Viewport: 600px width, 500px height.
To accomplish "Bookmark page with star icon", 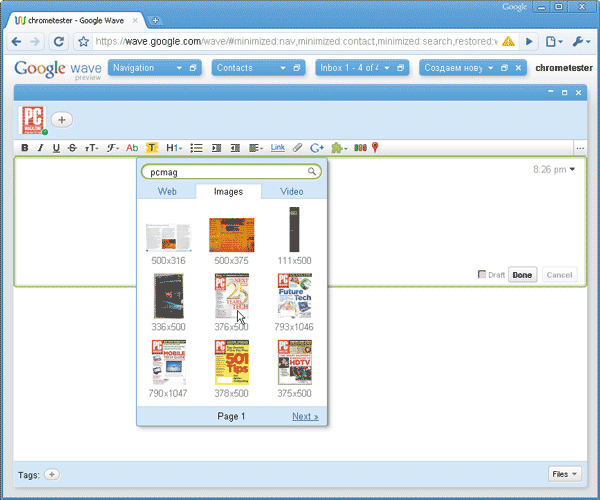I will [83, 41].
